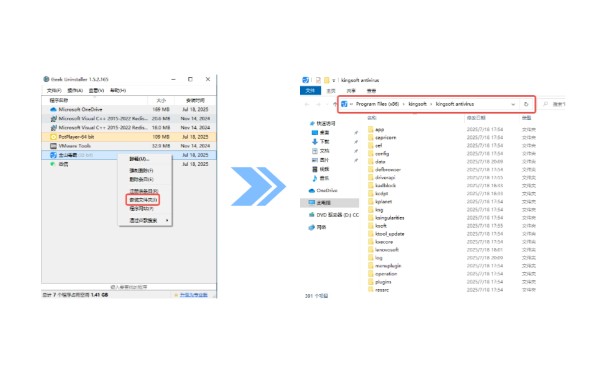Screen dimensions: 600x373
Task: Expand the search-via-Google submenu arrow
Action: tap(167, 220)
